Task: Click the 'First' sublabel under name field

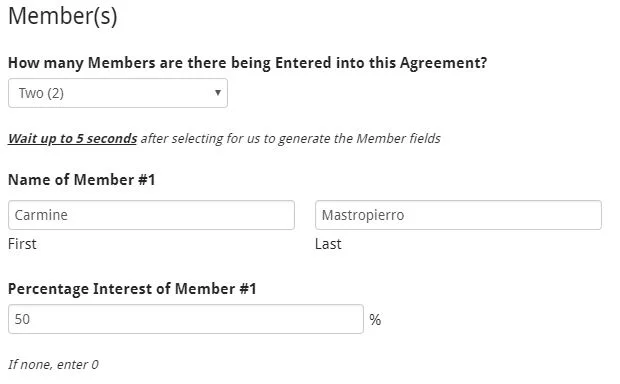Action: click(22, 244)
